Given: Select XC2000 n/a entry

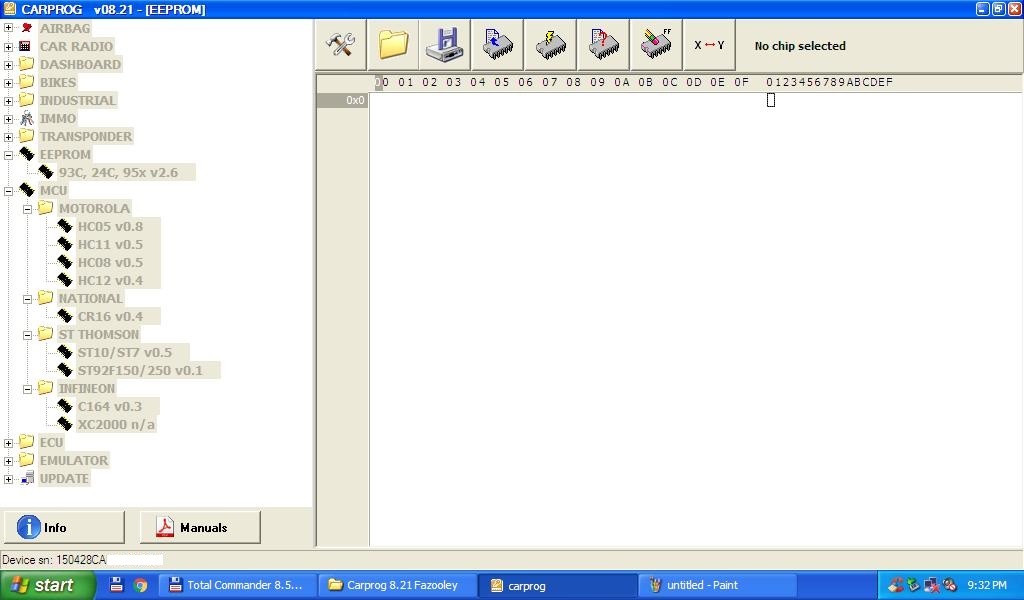Looking at the screenshot, I should coord(116,424).
